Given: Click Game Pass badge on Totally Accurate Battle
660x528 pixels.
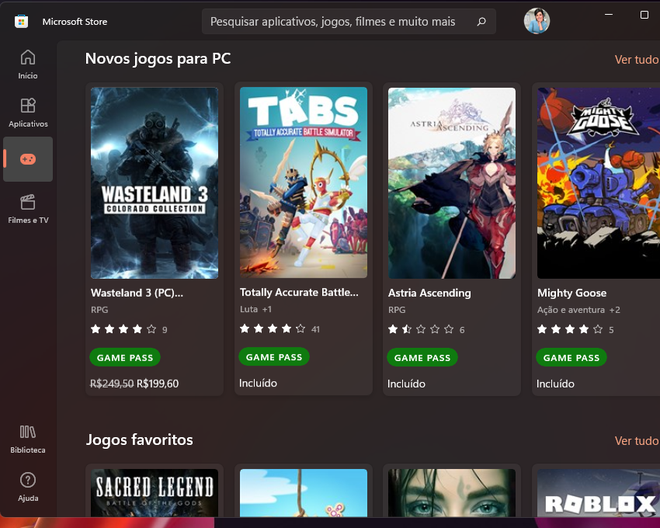Looking at the screenshot, I should tap(274, 357).
